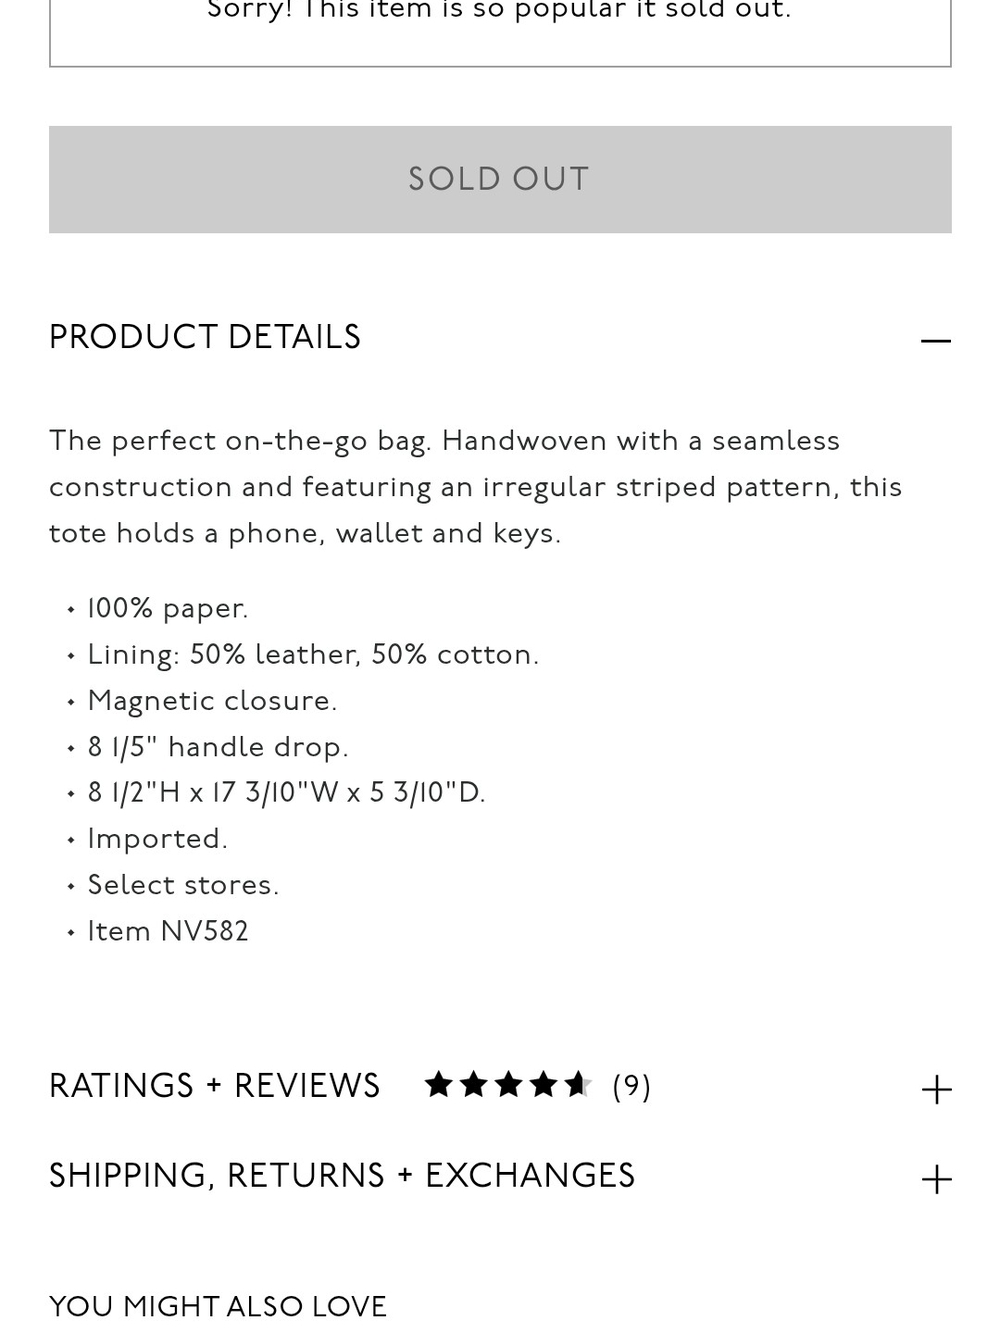Click the (9) review count
The height and width of the screenshot is (1333, 1000).
tap(631, 1087)
